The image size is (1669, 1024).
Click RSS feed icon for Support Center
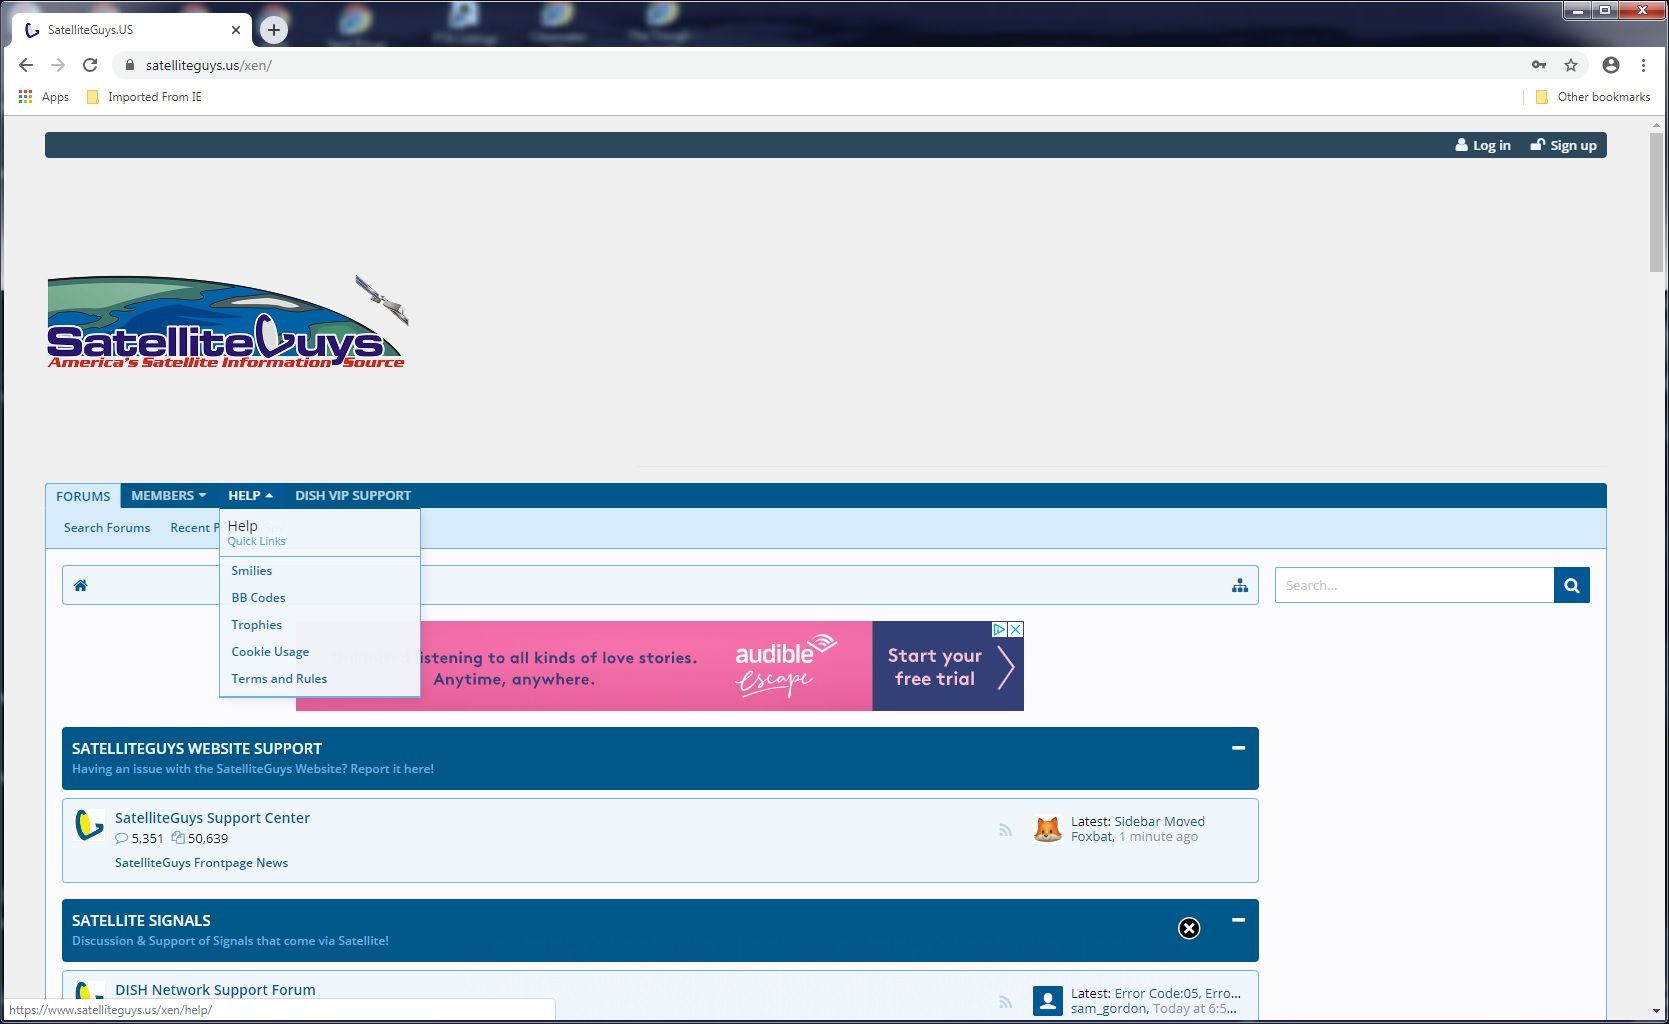pos(1005,830)
